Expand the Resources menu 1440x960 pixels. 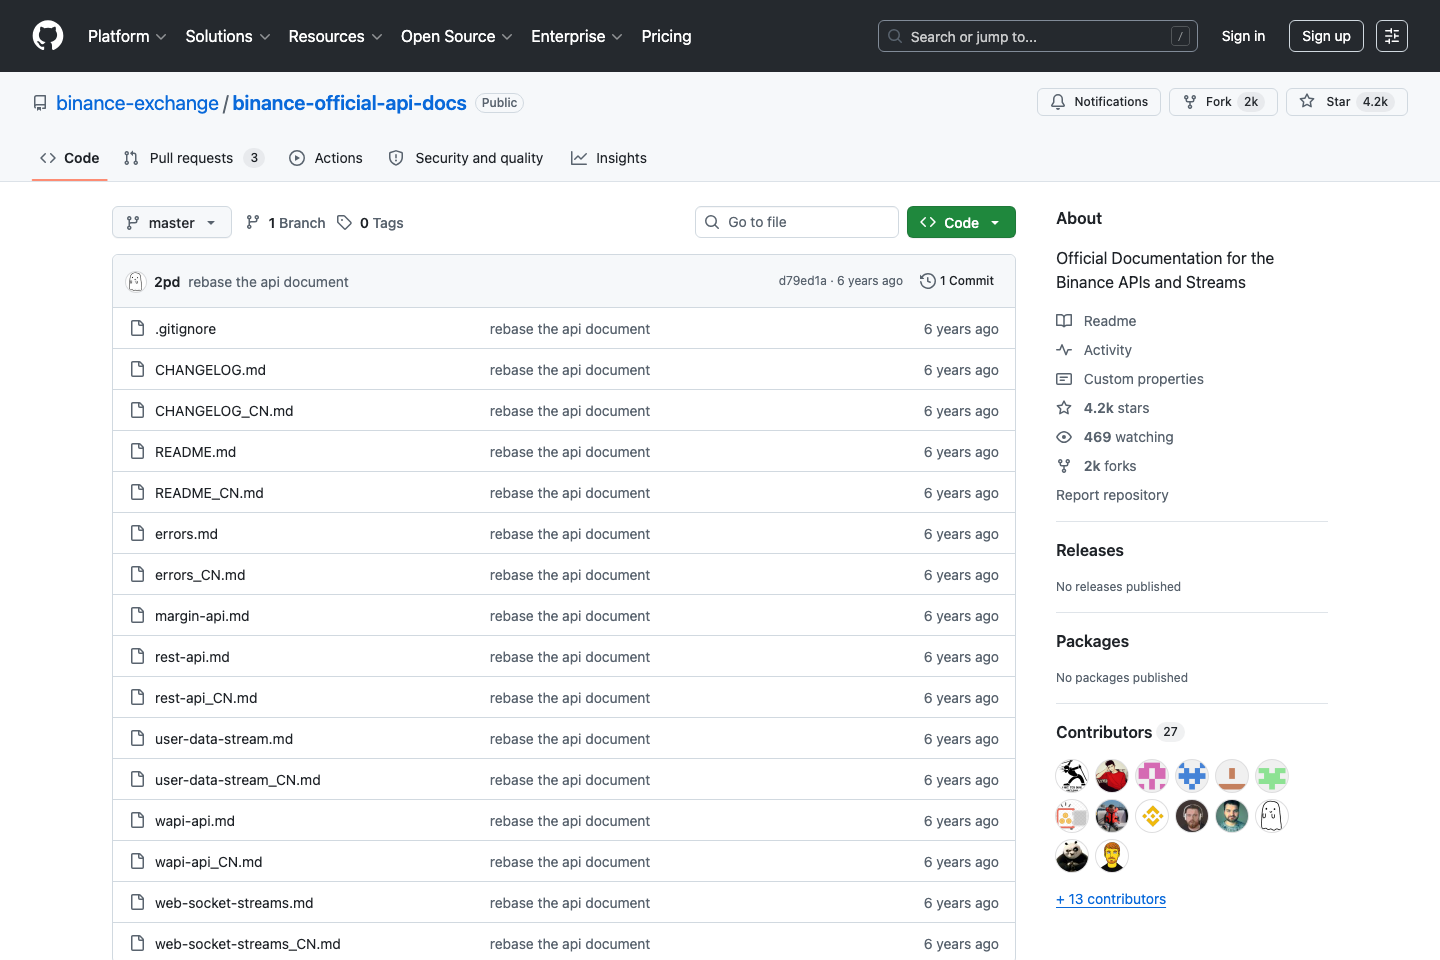tap(334, 36)
